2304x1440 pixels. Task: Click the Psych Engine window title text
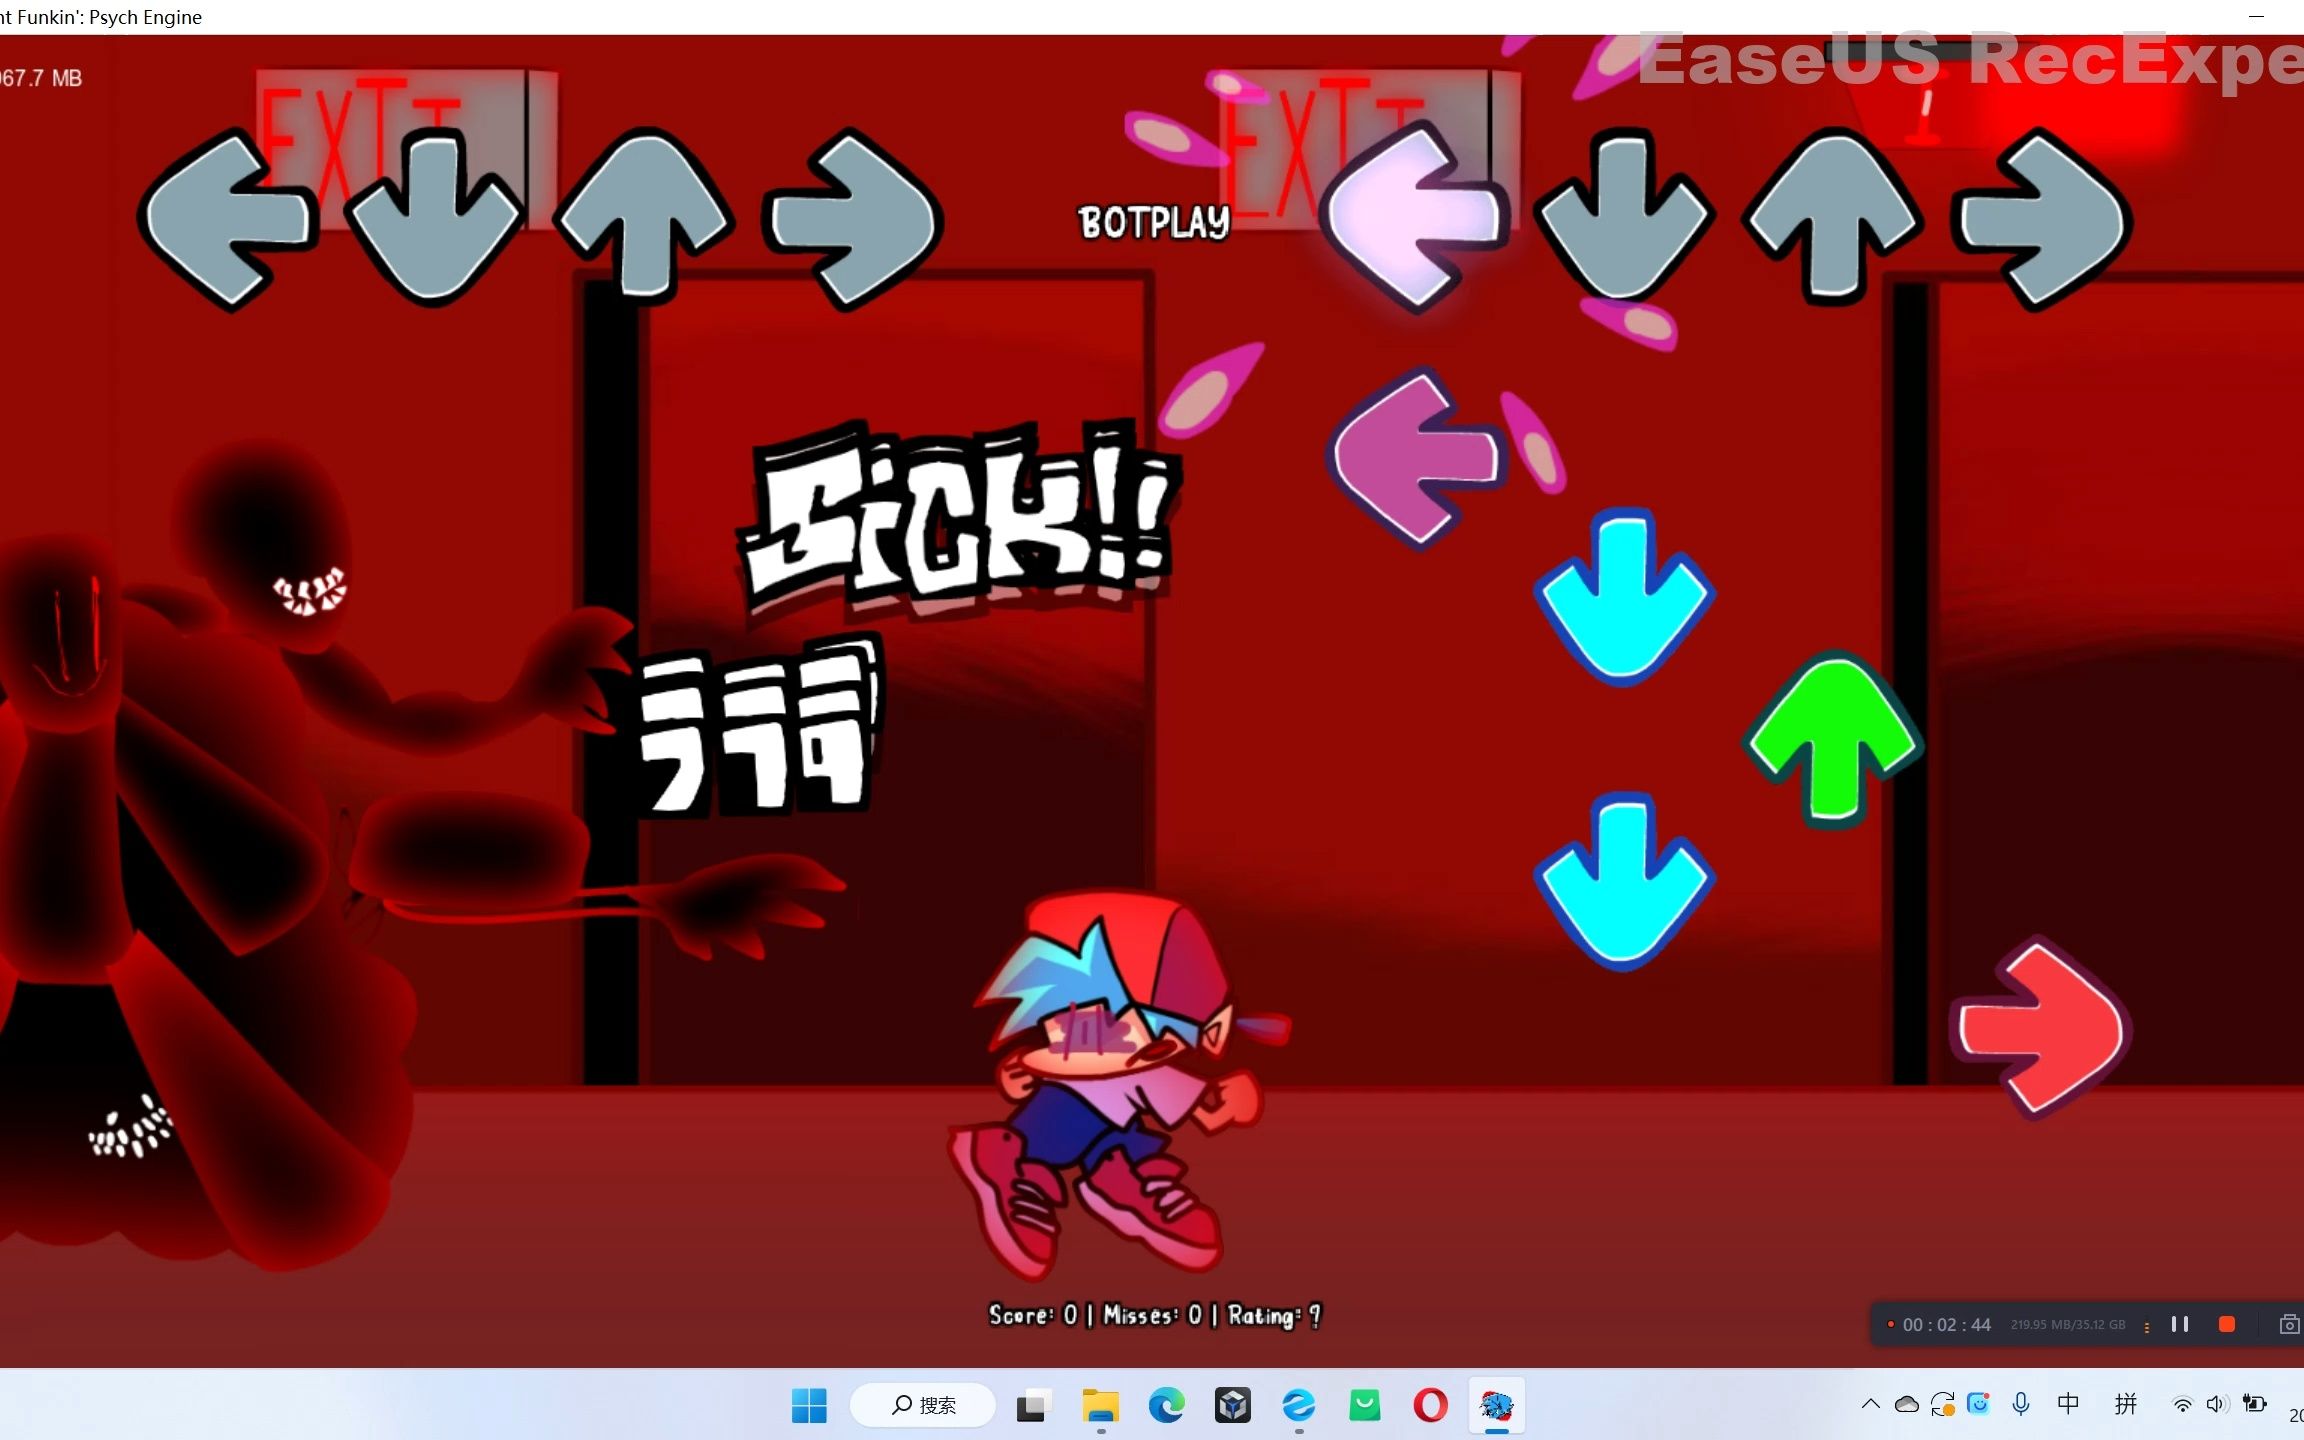[101, 17]
